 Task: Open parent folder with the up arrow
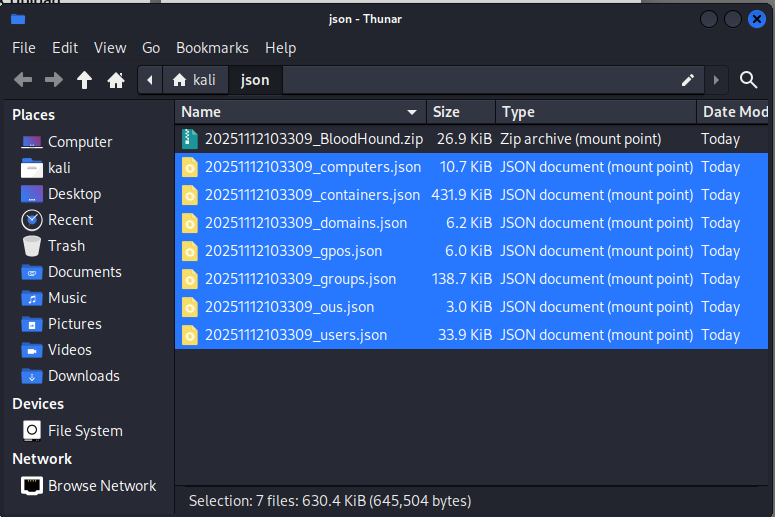(85, 80)
